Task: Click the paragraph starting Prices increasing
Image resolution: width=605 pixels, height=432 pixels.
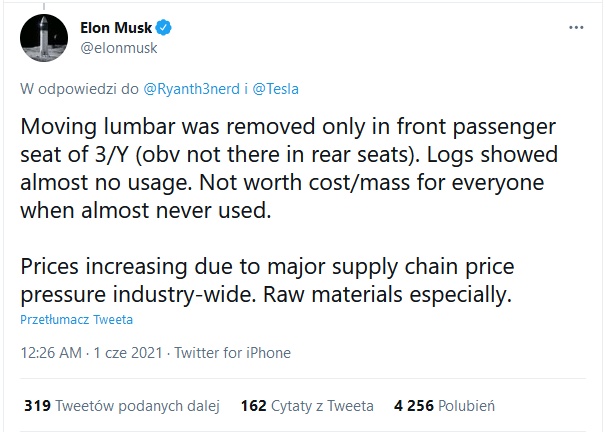Action: tap(267, 280)
